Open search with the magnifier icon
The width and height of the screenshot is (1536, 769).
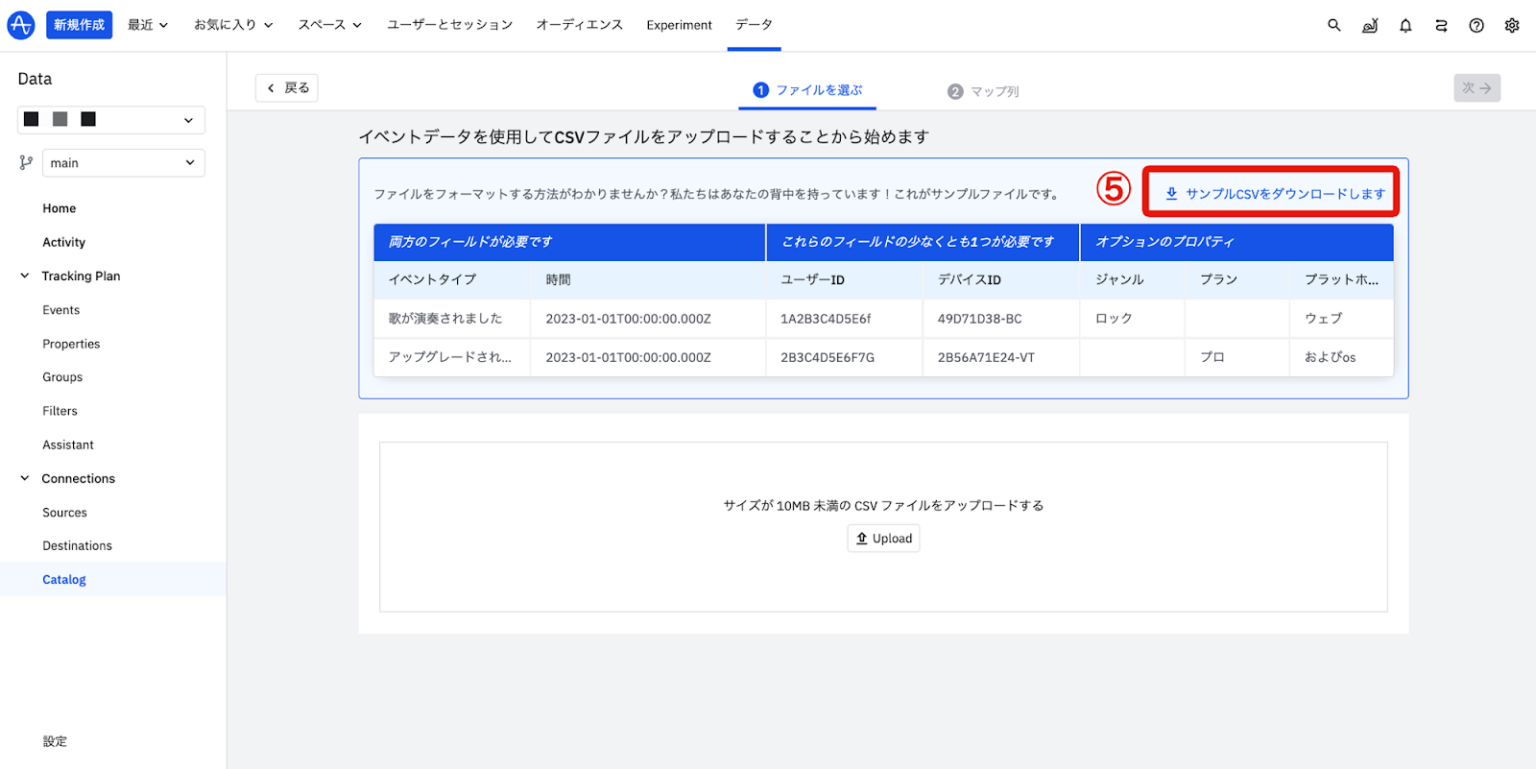click(1334, 25)
